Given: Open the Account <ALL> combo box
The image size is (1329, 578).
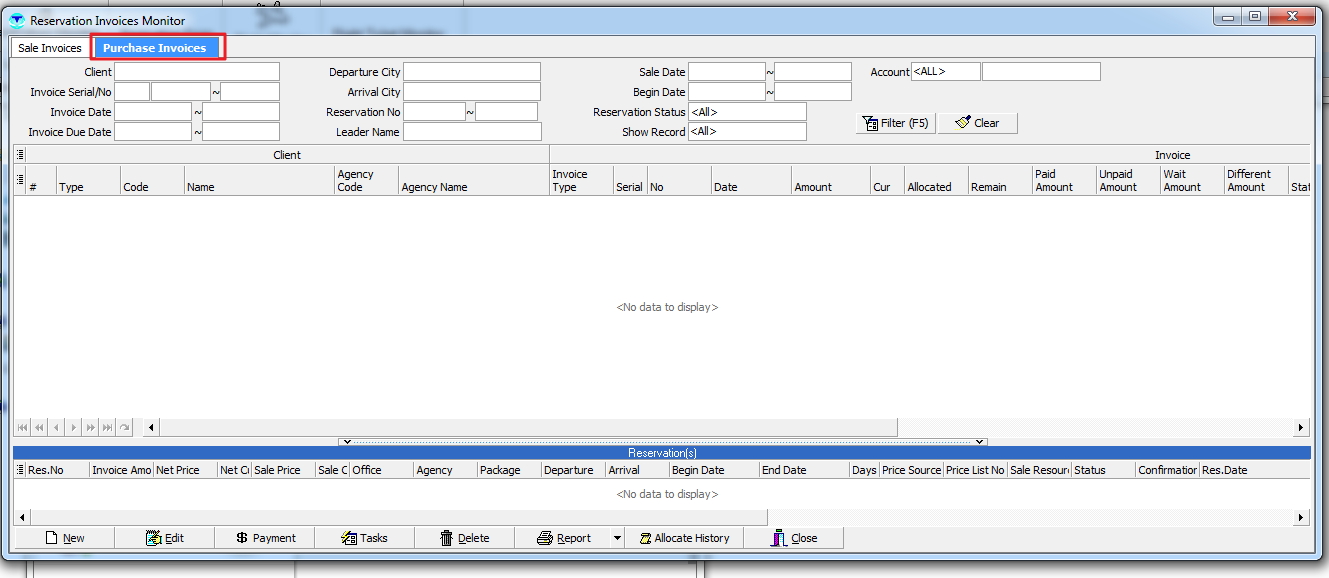Looking at the screenshot, I should 944,72.
